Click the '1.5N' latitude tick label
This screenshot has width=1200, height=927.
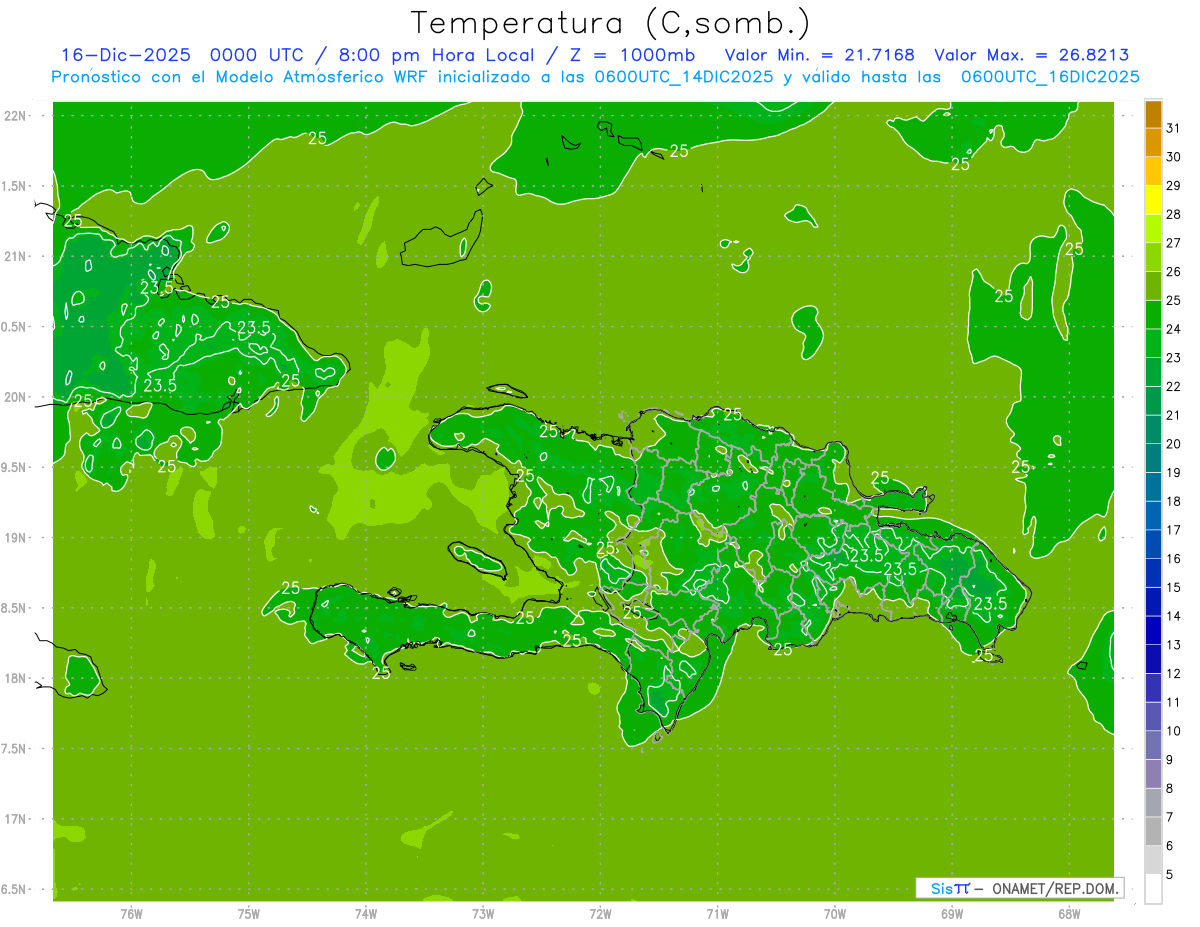click(15, 186)
